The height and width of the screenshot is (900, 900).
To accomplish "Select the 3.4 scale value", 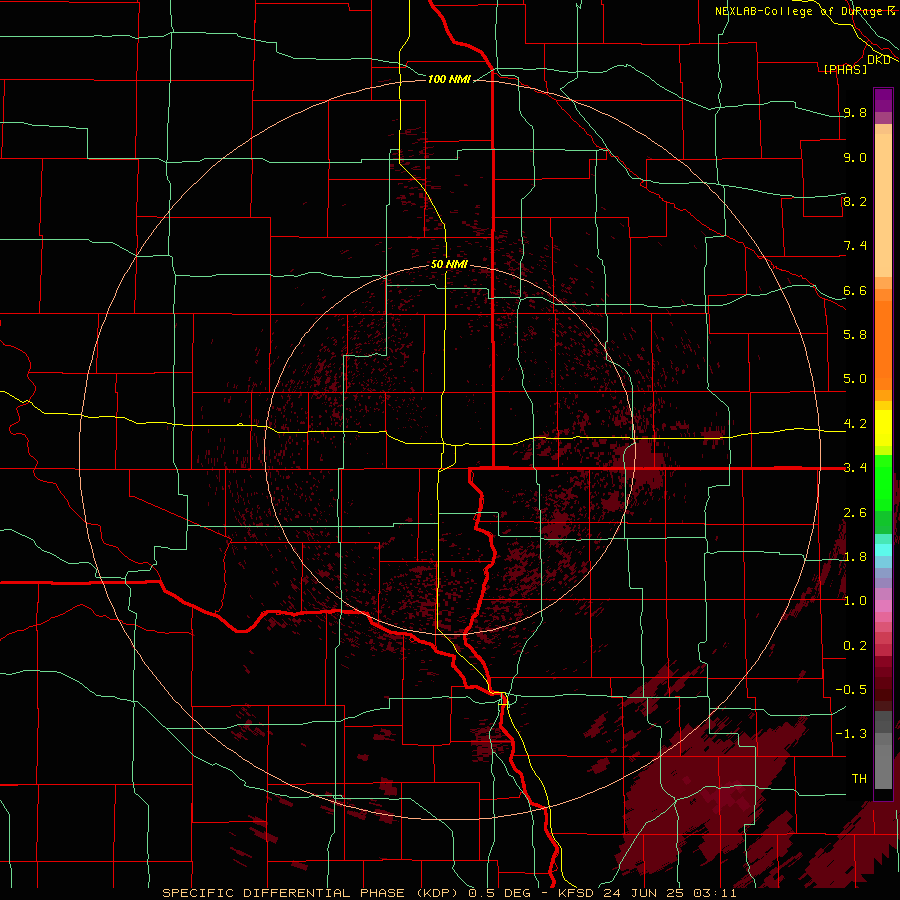I will pyautogui.click(x=855, y=468).
